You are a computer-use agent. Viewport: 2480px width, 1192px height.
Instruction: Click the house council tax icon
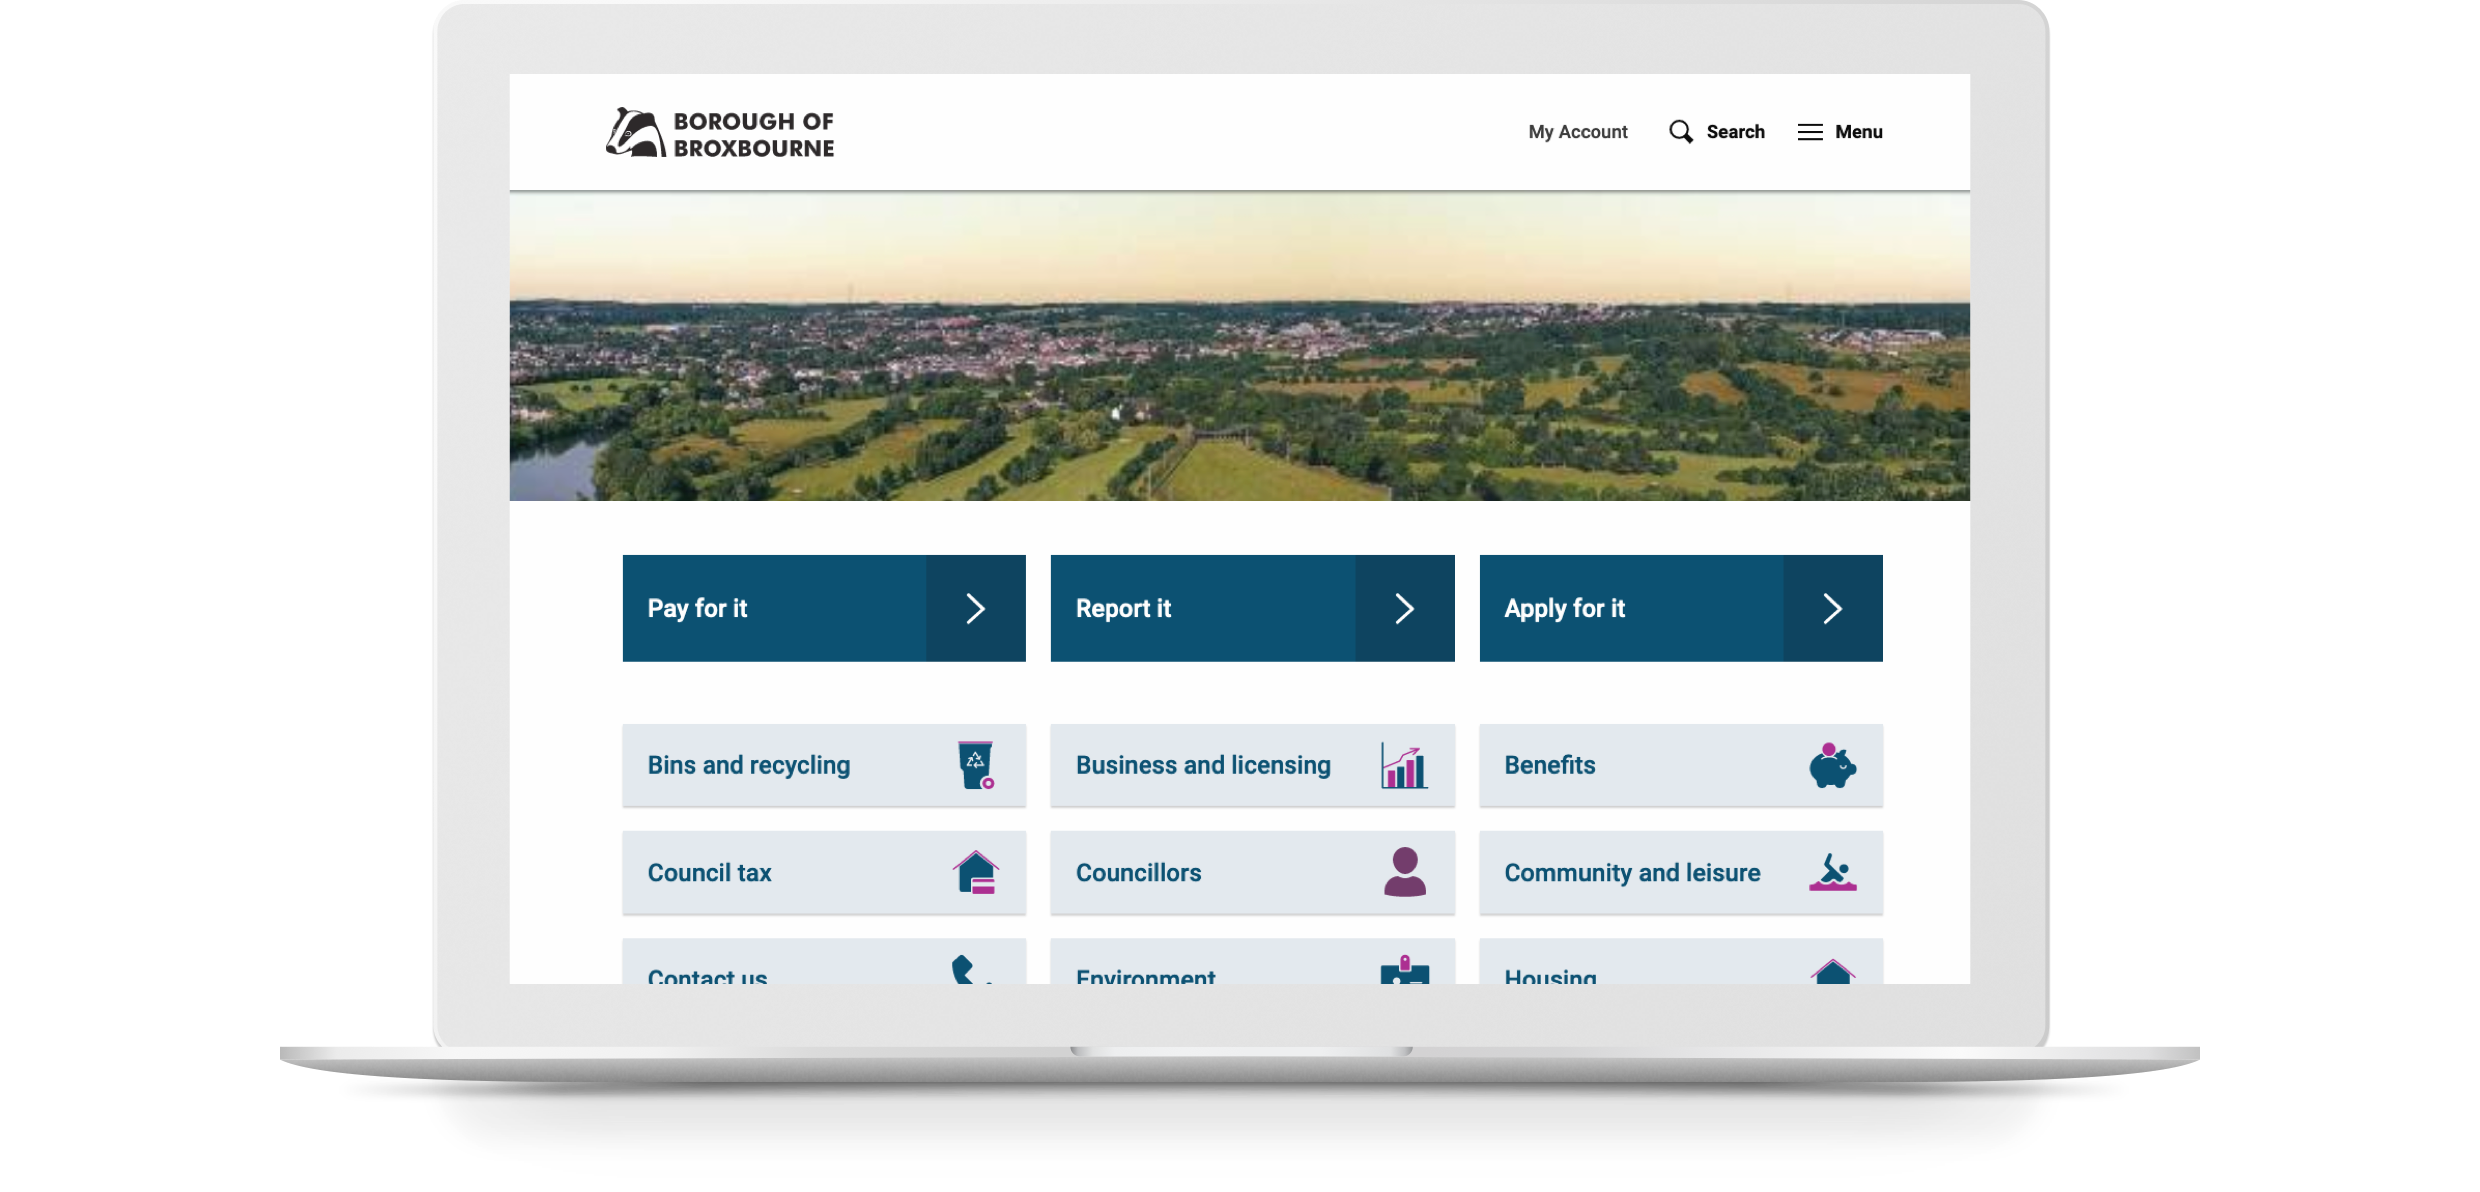coord(976,872)
